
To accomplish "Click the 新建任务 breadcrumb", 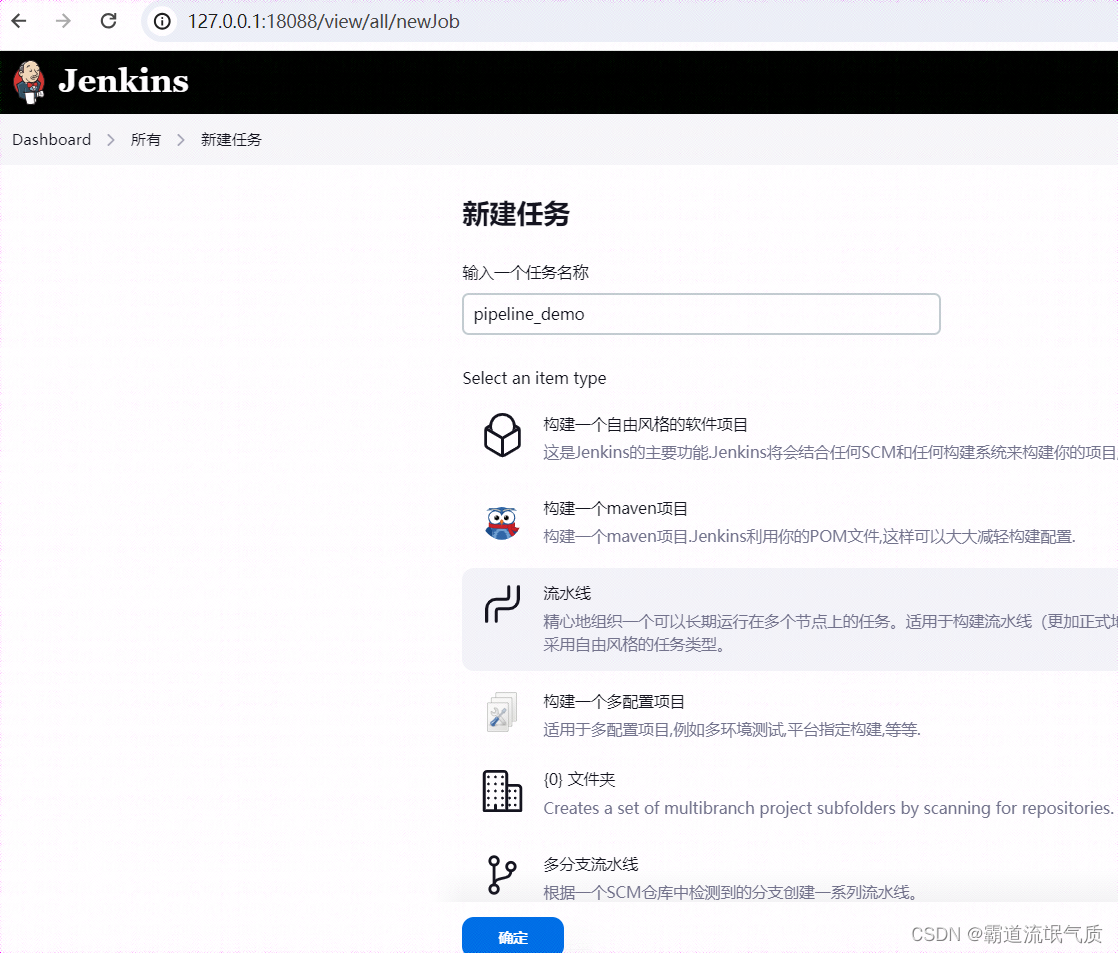I will (231, 140).
